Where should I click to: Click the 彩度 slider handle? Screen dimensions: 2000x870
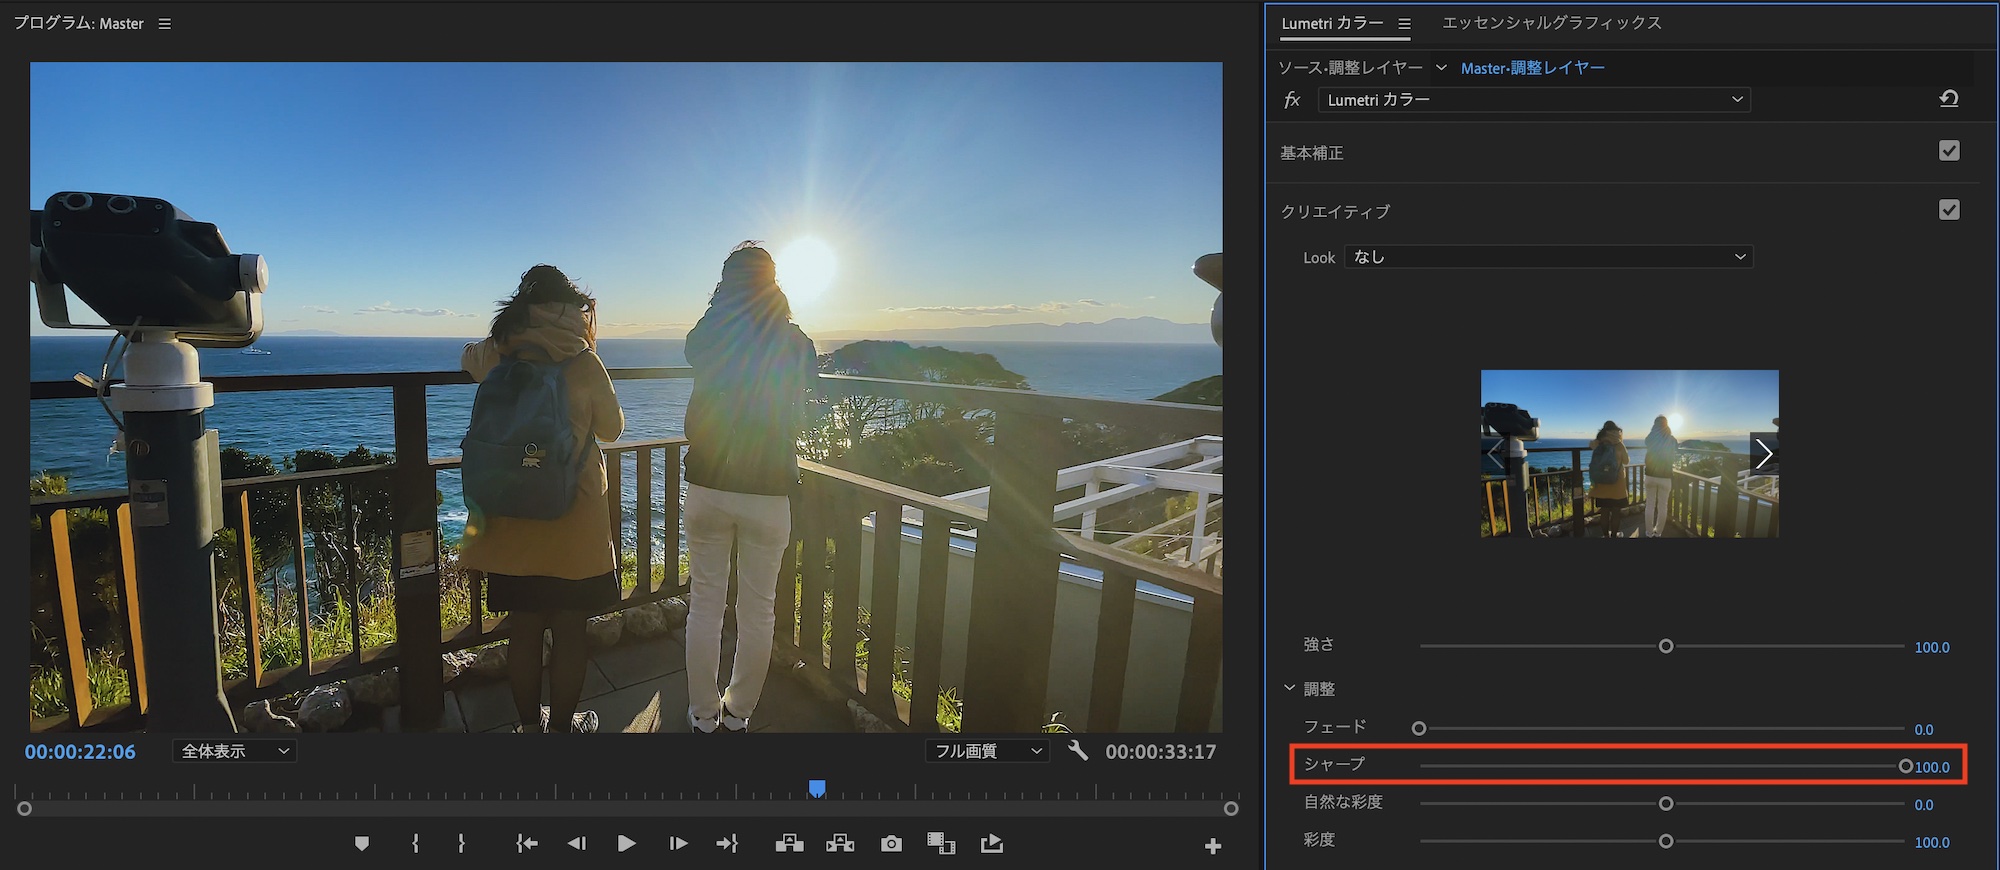1666,841
